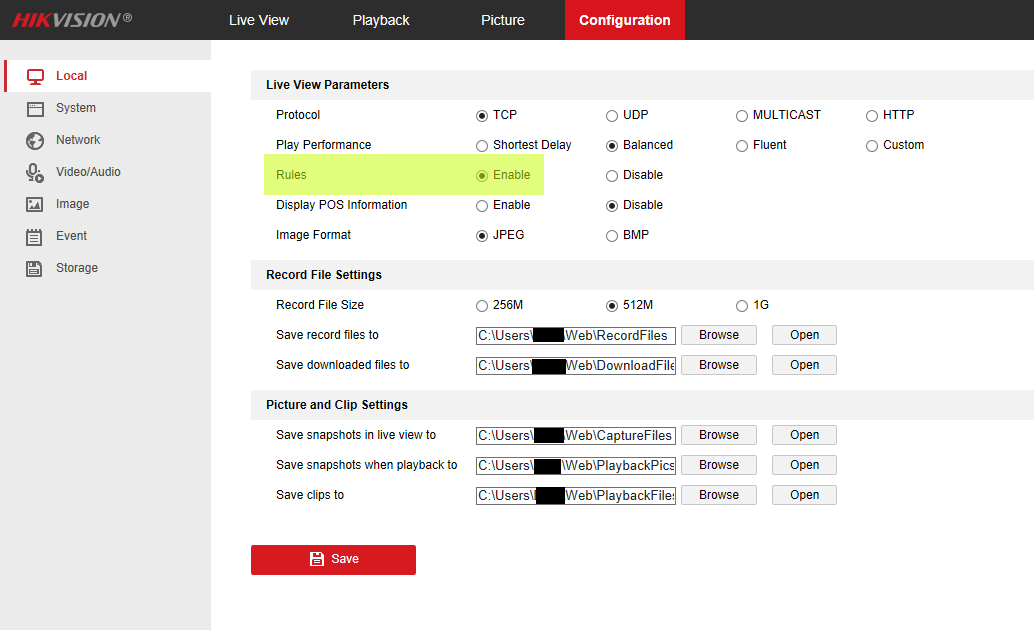Screen dimensions: 1034x630
Task: Open the Playback tab
Action: pyautogui.click(x=381, y=20)
